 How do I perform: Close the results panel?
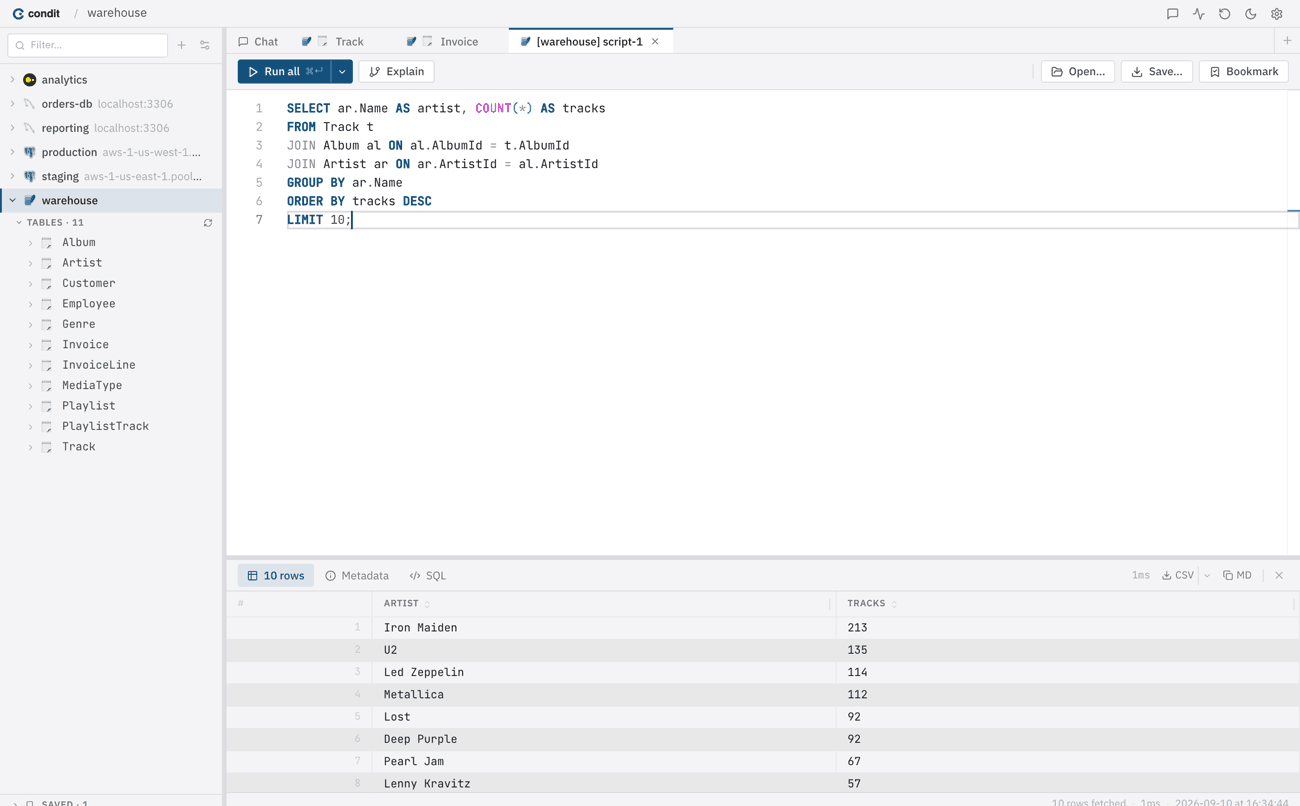click(1279, 575)
